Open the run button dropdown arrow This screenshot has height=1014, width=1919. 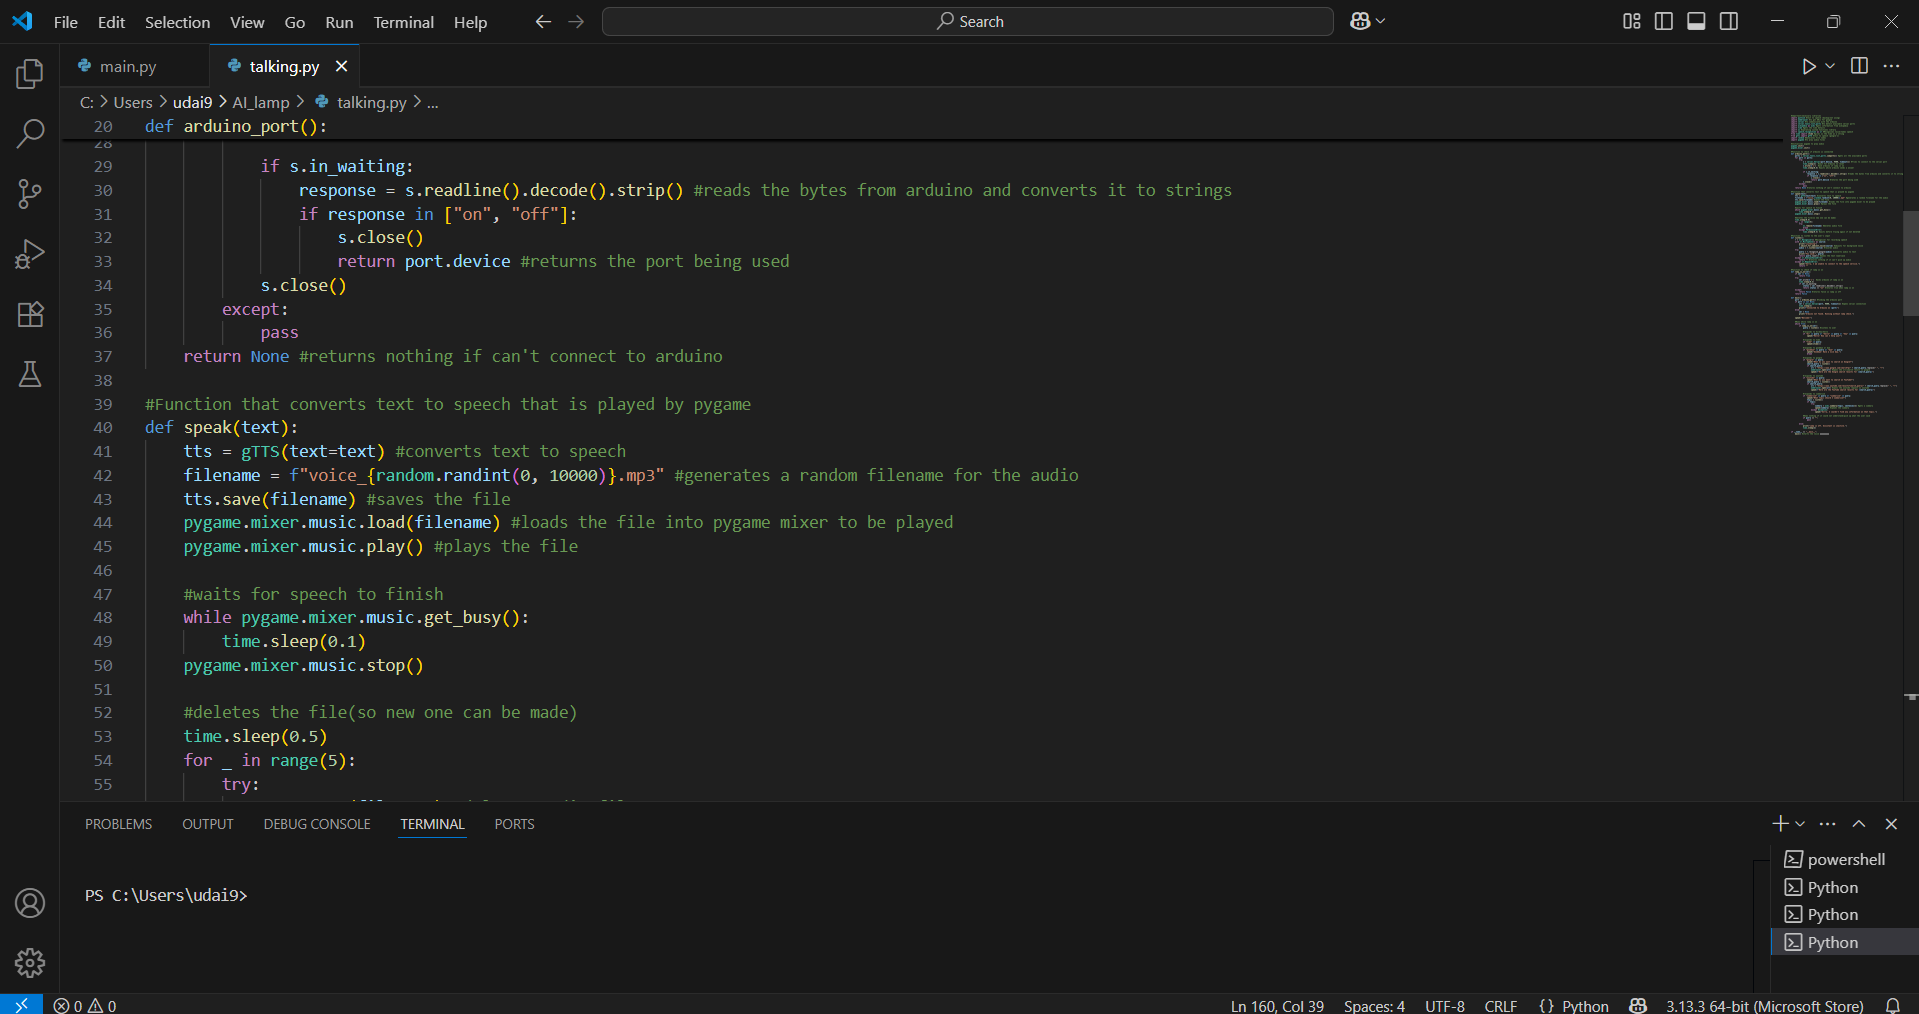(1830, 66)
